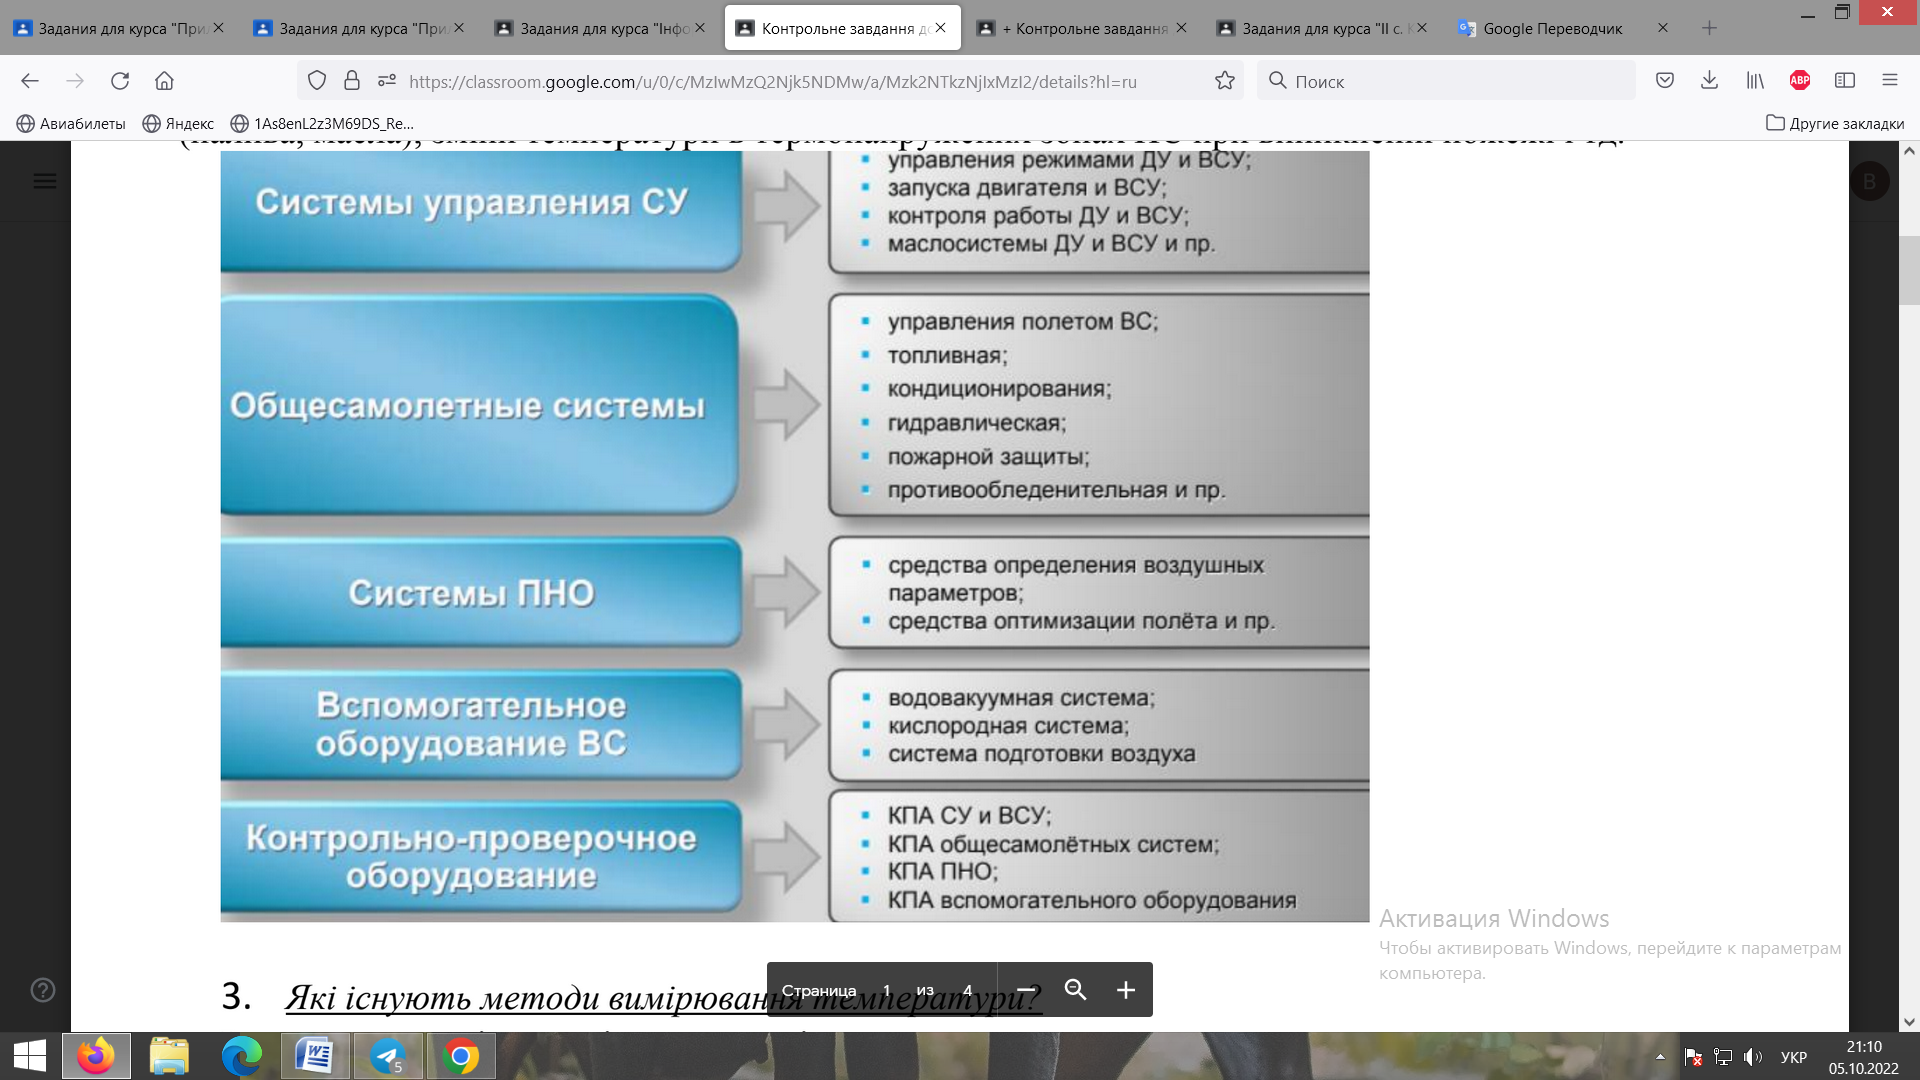This screenshot has width=1920, height=1080.
Task: Show hidden system tray icons
Action: (x=1660, y=1057)
